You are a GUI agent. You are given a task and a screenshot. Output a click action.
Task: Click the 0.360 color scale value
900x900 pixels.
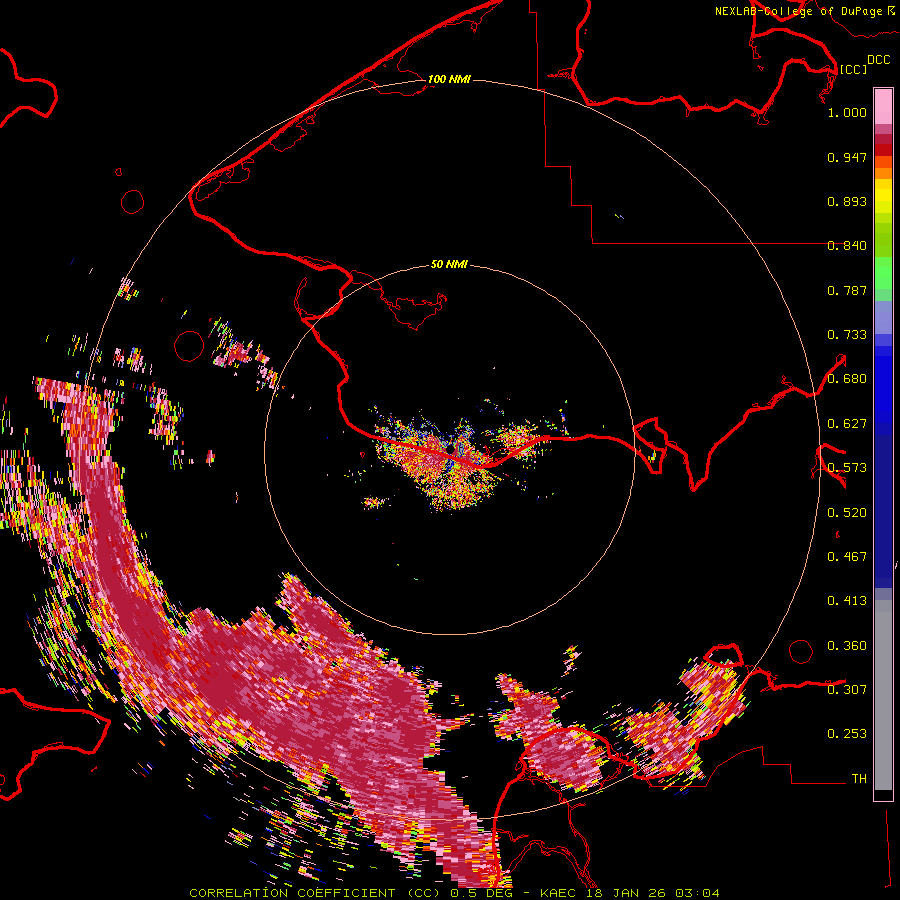point(847,646)
